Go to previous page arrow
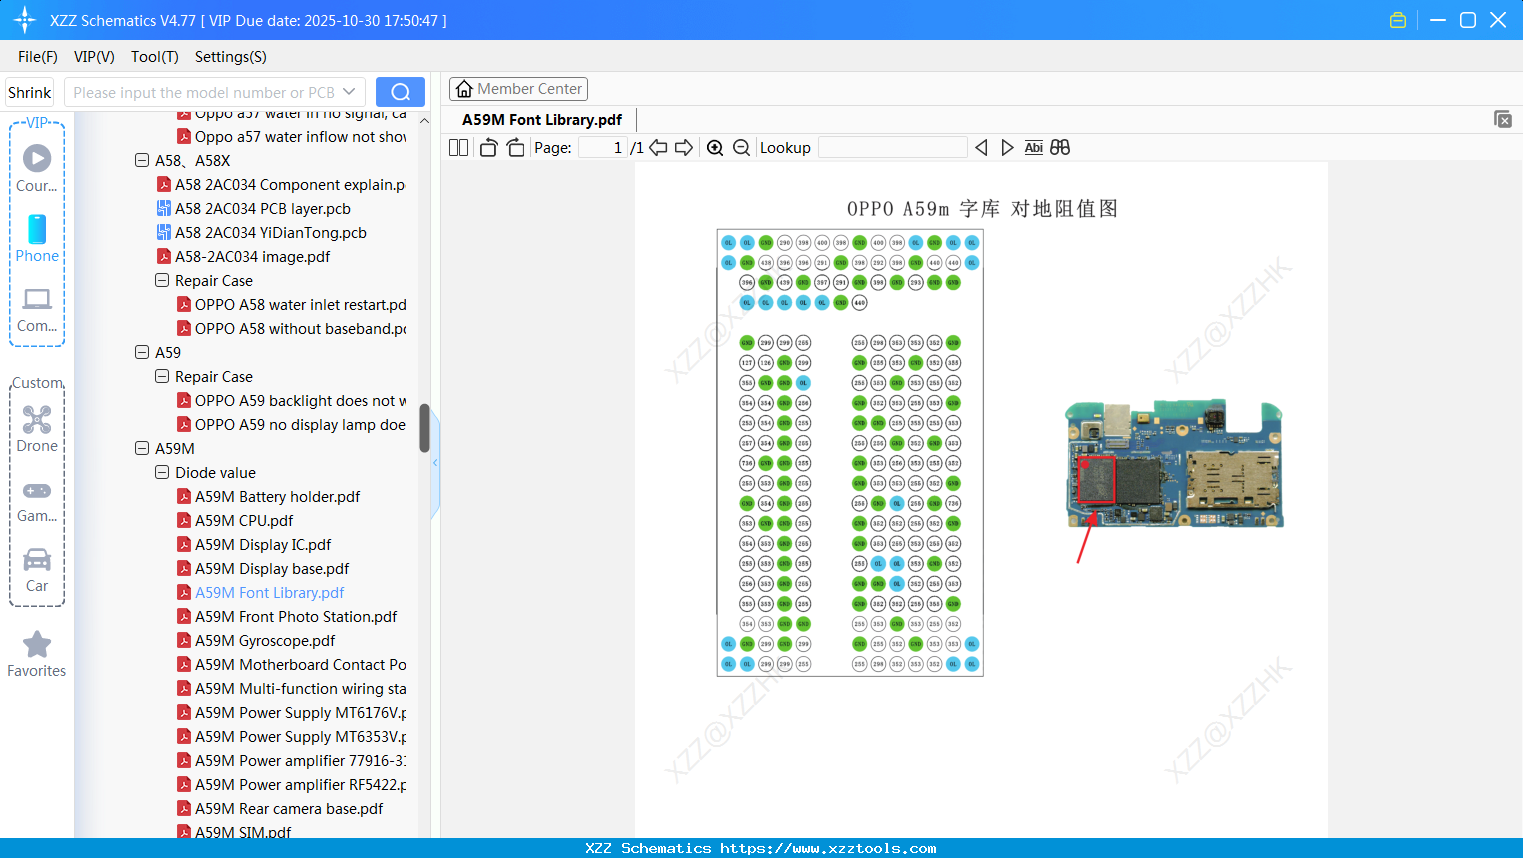Viewport: 1523px width, 858px height. click(658, 148)
